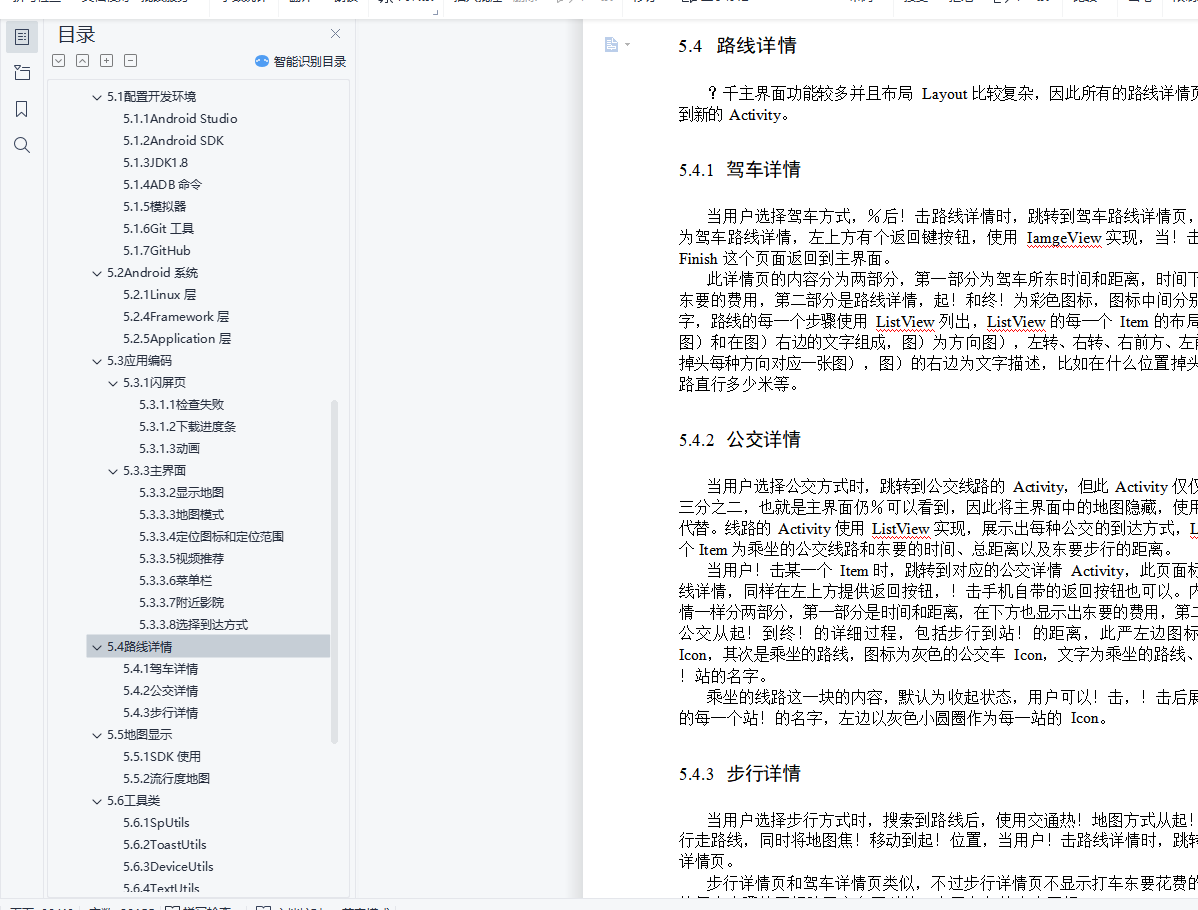Go to 5.1.2Android SDK heading
The image size is (1198, 910).
point(173,141)
